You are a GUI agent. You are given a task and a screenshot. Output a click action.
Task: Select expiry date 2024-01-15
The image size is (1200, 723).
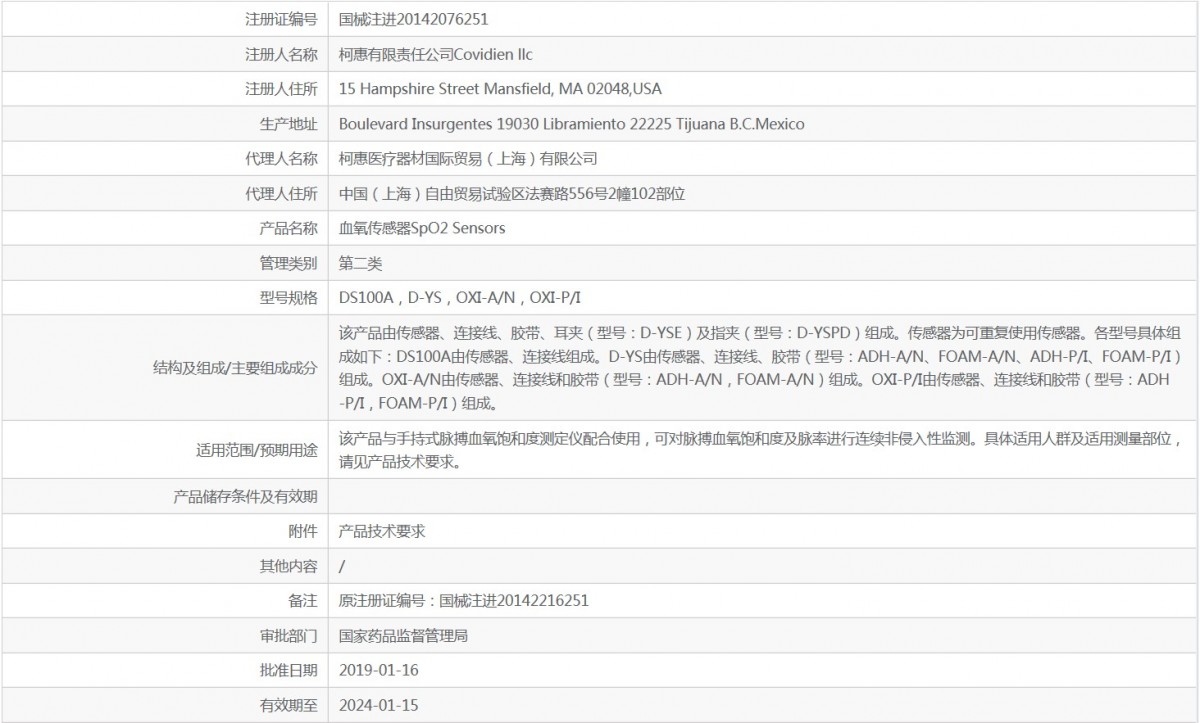click(x=379, y=705)
